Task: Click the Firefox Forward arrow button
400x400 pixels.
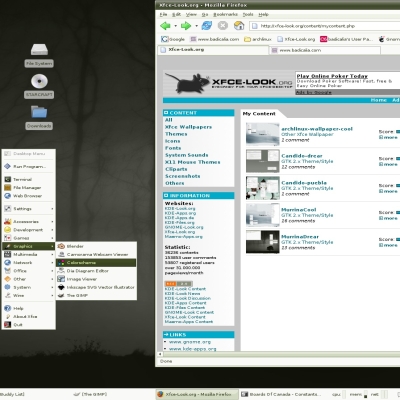Action: [x=186, y=25]
